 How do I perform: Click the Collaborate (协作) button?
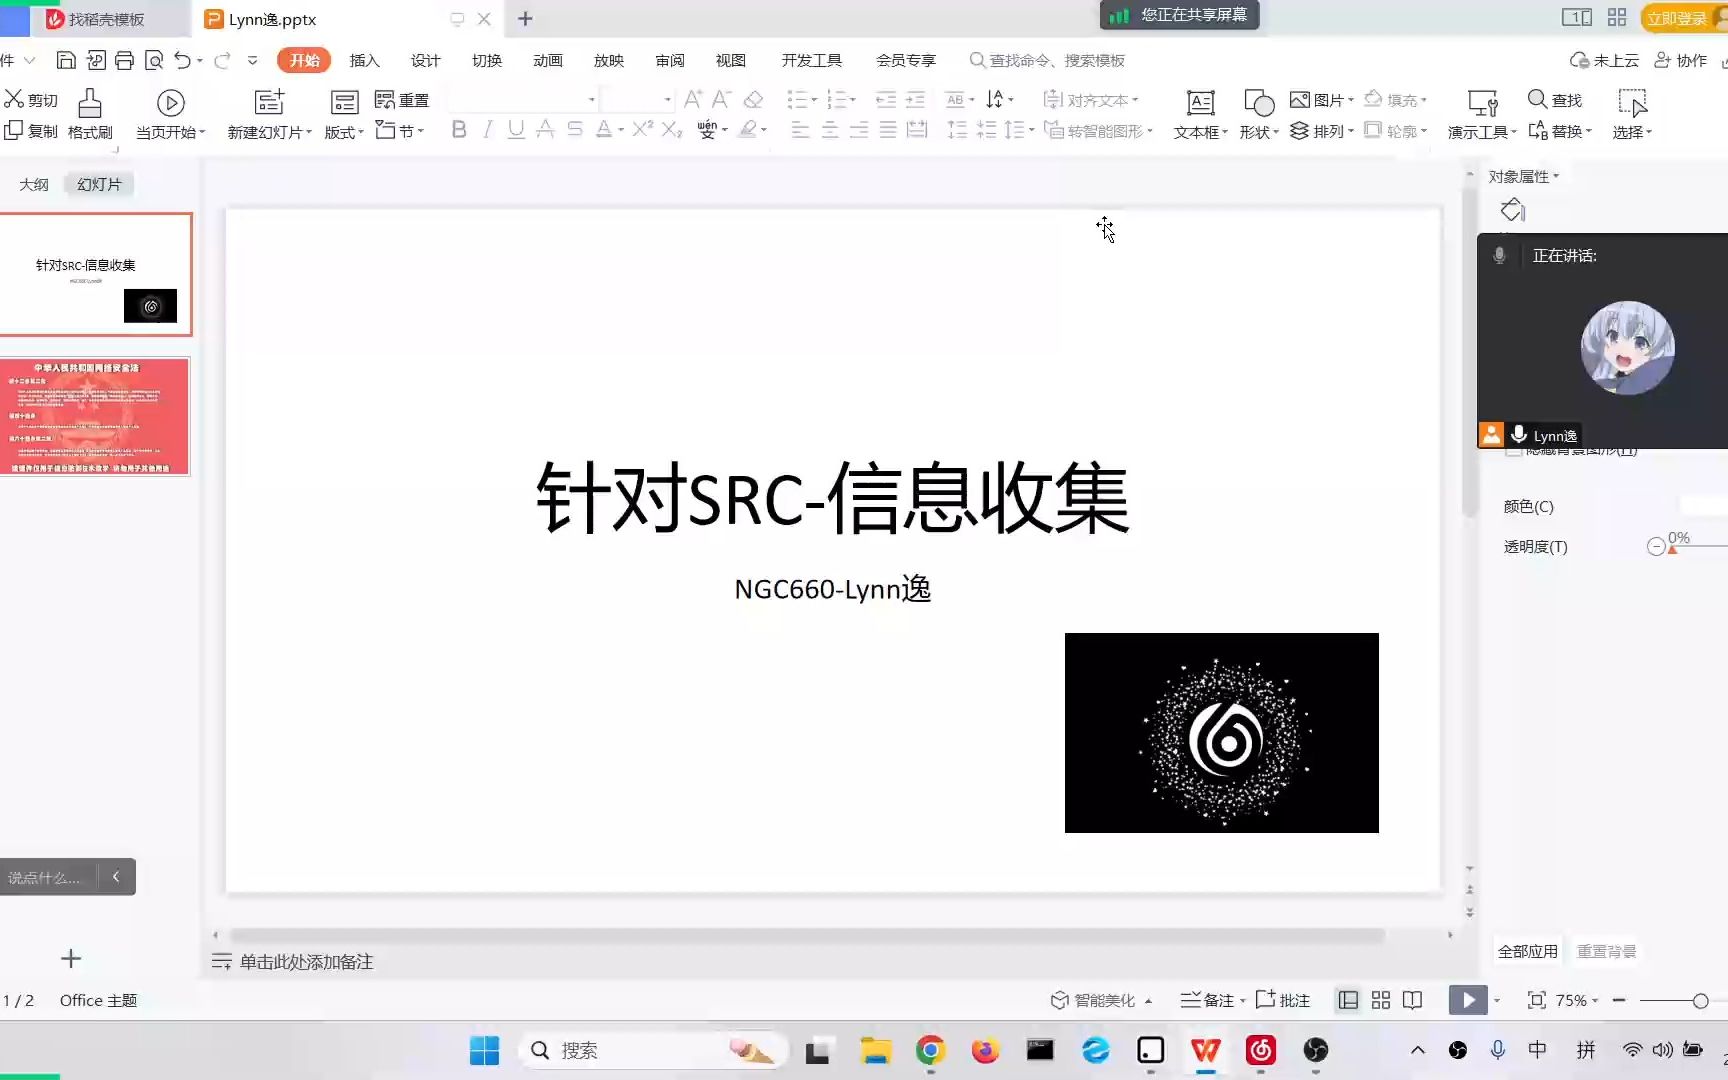pyautogui.click(x=1681, y=60)
